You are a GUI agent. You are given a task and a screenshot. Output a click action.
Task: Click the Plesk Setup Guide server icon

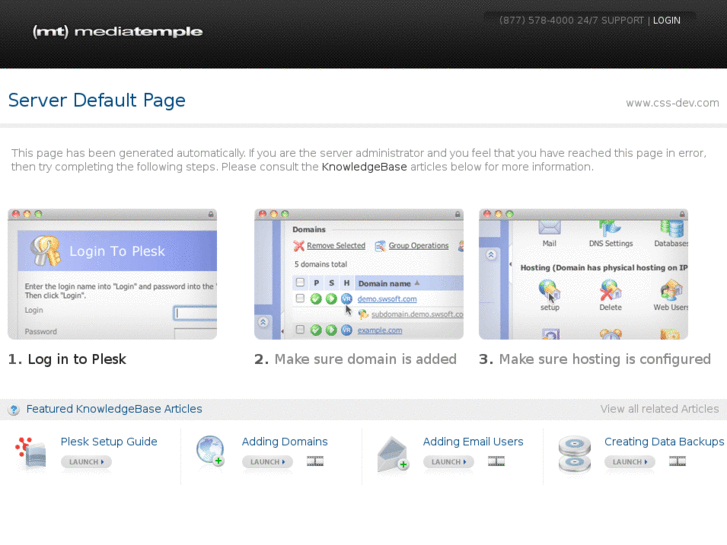(x=32, y=453)
